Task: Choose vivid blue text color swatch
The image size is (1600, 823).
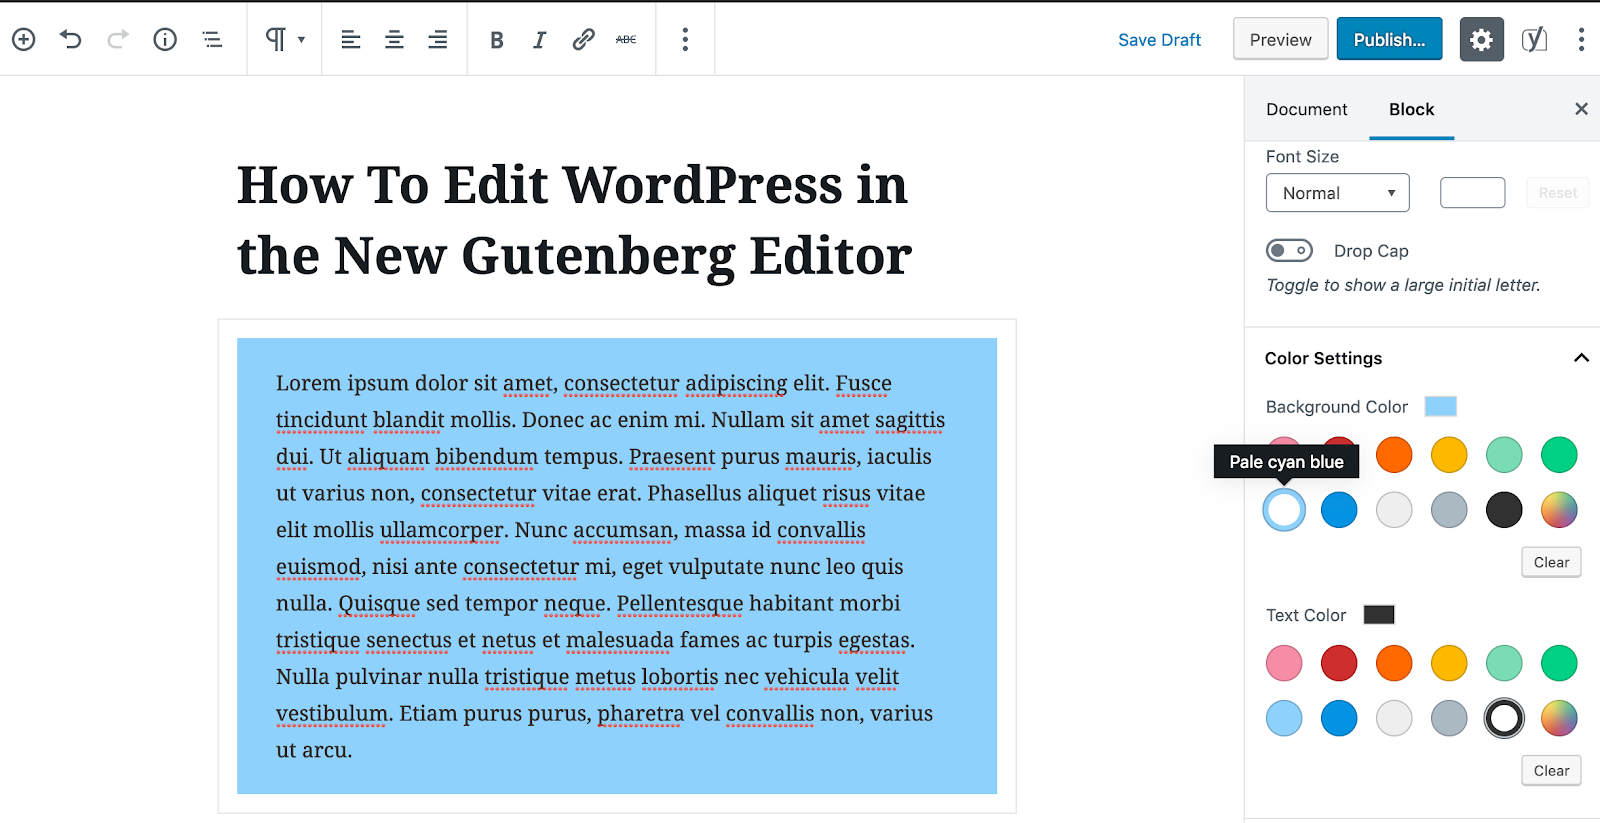Action: (1339, 718)
